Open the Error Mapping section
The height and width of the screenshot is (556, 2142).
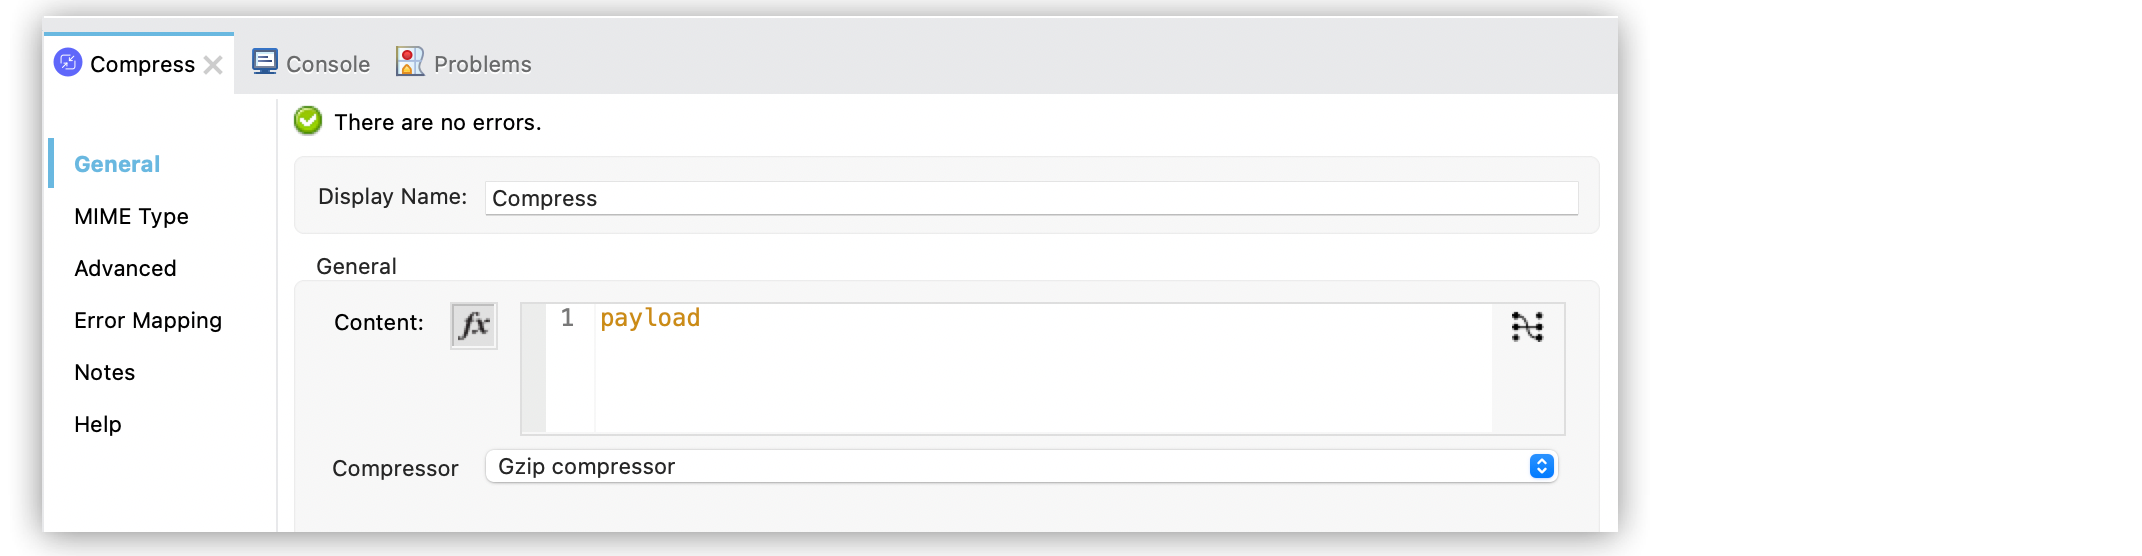point(148,320)
